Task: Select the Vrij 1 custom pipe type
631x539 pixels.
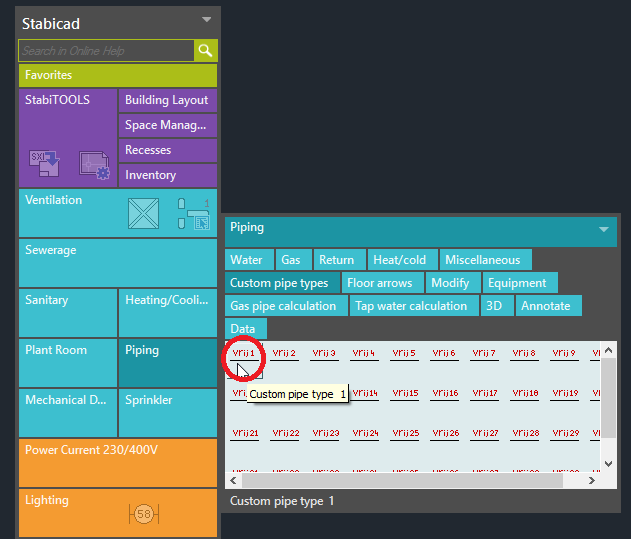Action: point(244,354)
